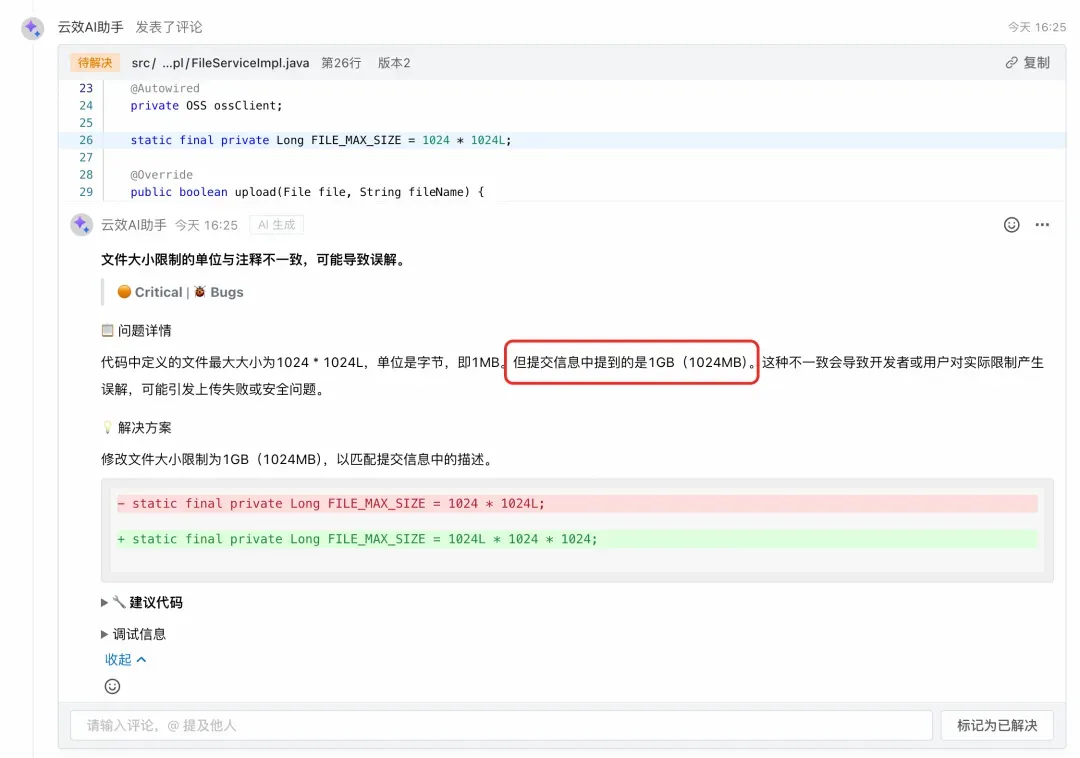Click the orange Critical severity label
The image size is (1080, 758).
tap(149, 292)
